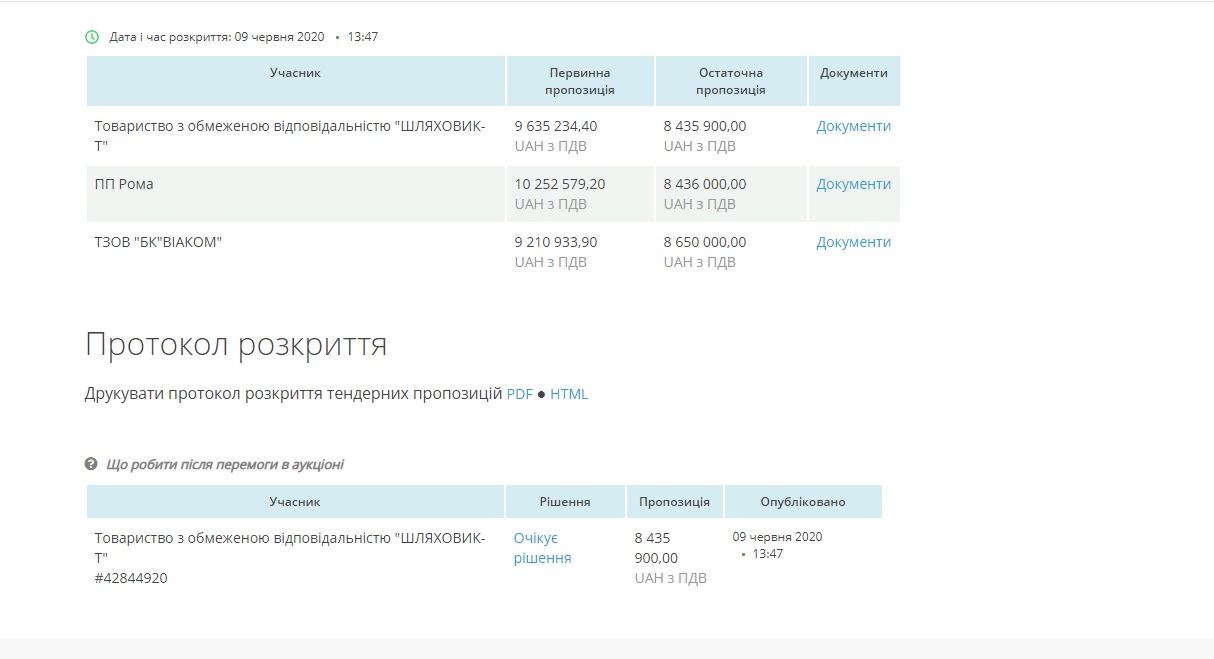Click the green clock icon beside disclosure date
Viewport: 1214px width, 659px height.
[92, 37]
